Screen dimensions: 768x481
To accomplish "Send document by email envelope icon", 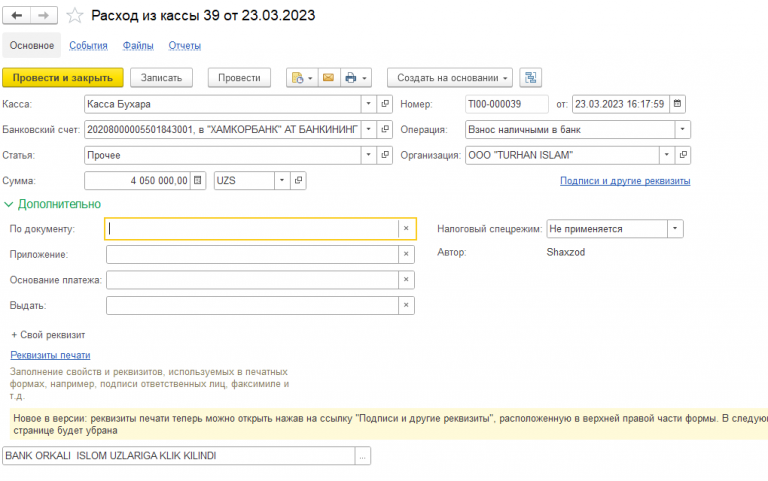I will [x=329, y=78].
